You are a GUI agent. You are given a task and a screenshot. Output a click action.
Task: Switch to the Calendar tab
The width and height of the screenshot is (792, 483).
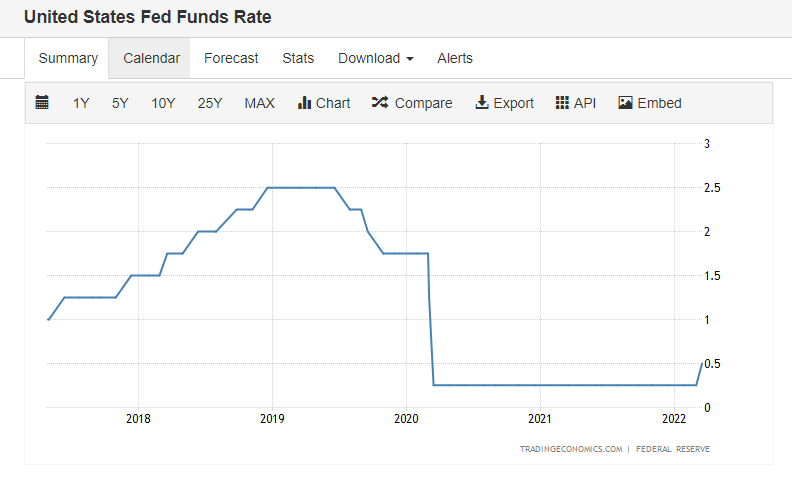click(x=152, y=58)
